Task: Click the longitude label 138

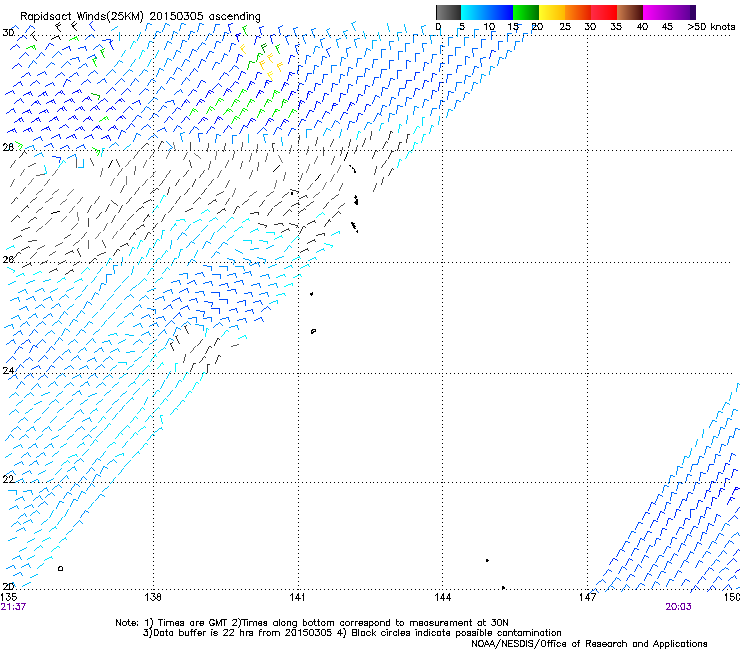Action: (153, 597)
